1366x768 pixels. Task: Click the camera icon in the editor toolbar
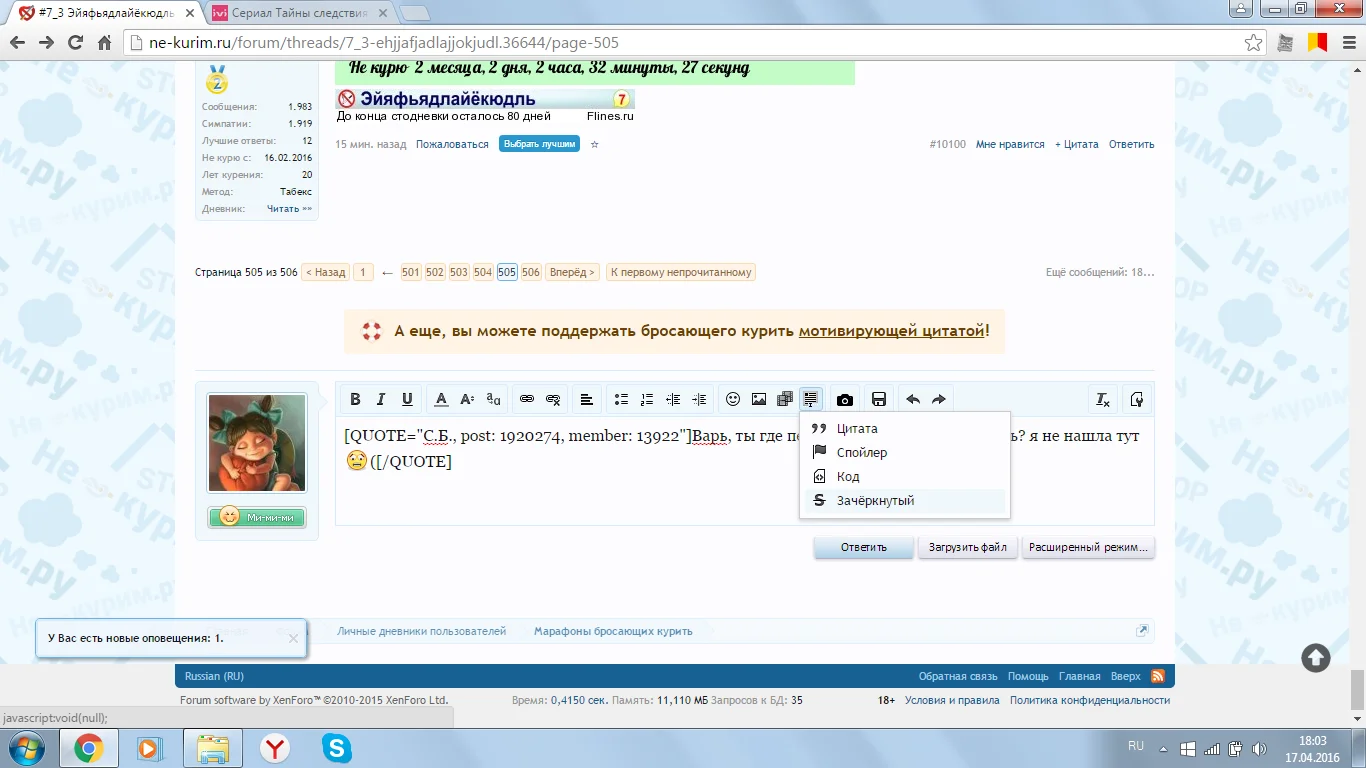tap(845, 400)
